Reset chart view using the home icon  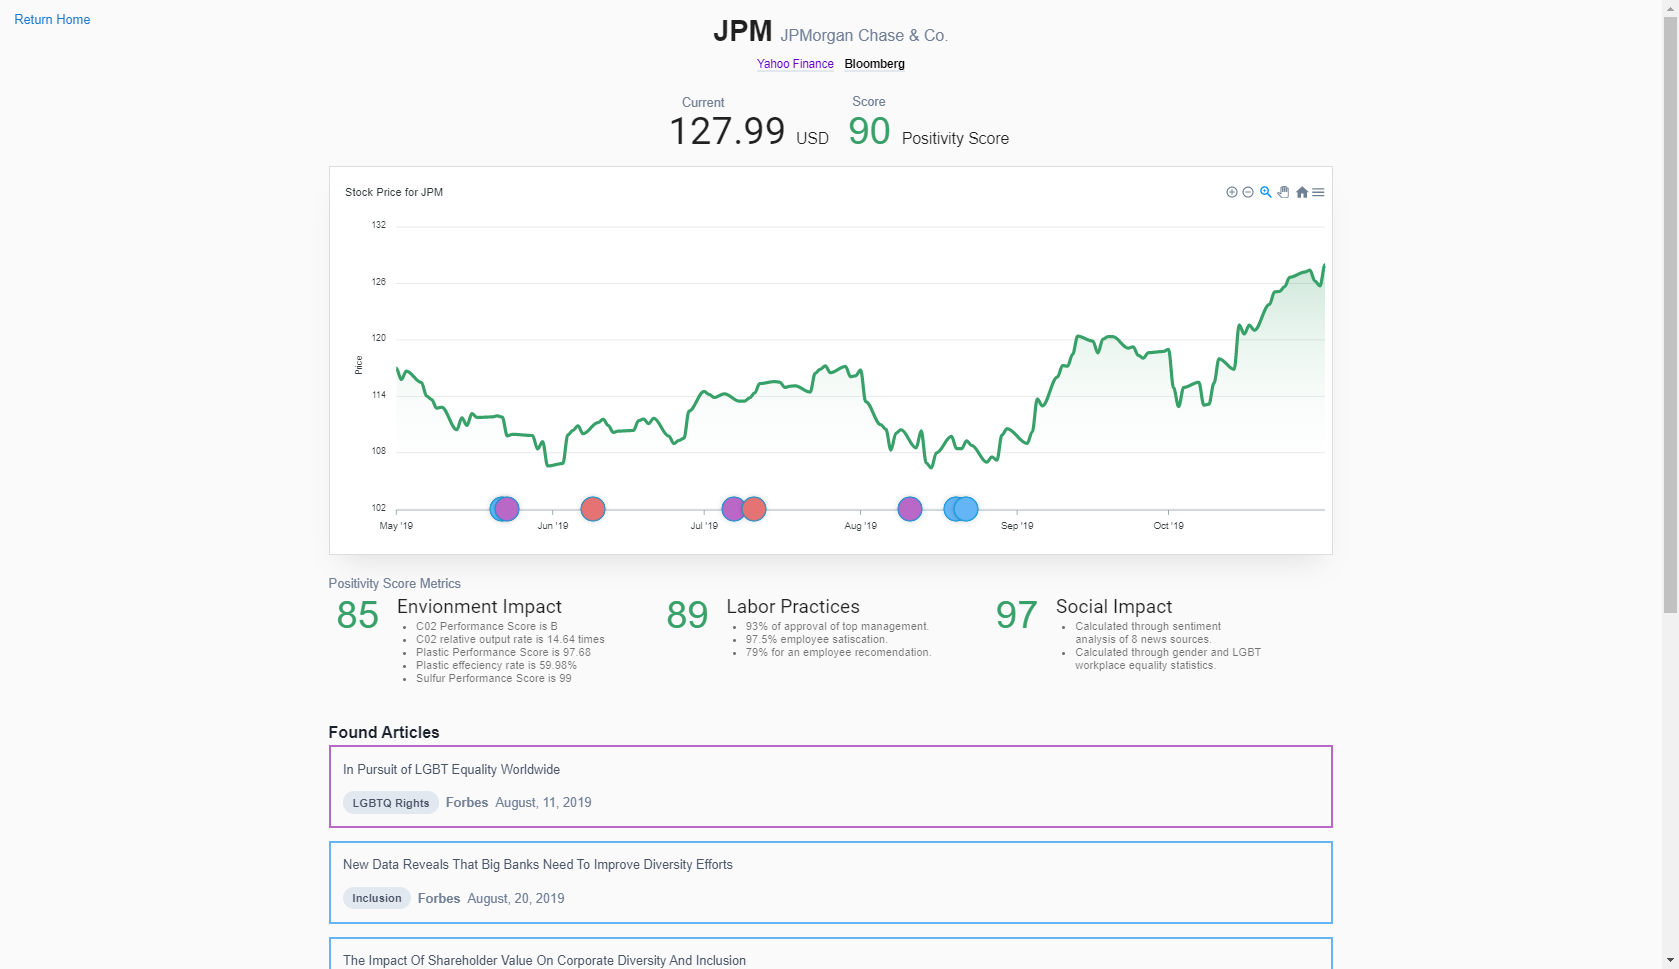(1302, 192)
